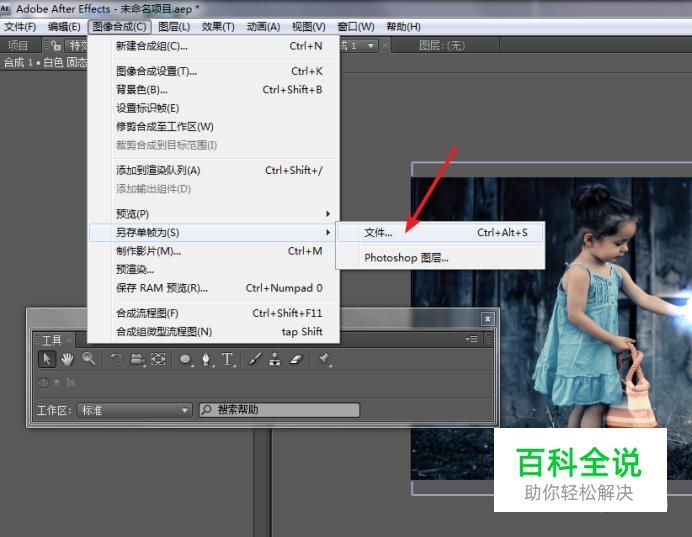
Task: Open the tools panel options menu
Action: tap(472, 339)
